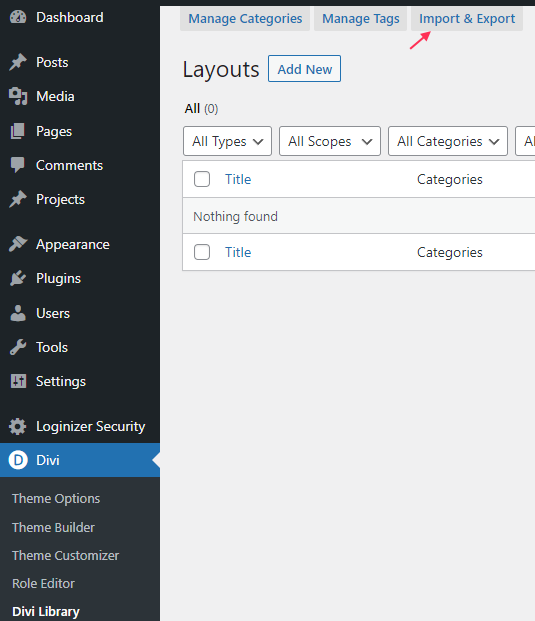Click the Categories footer column label
Image resolution: width=535 pixels, height=621 pixels.
449,252
